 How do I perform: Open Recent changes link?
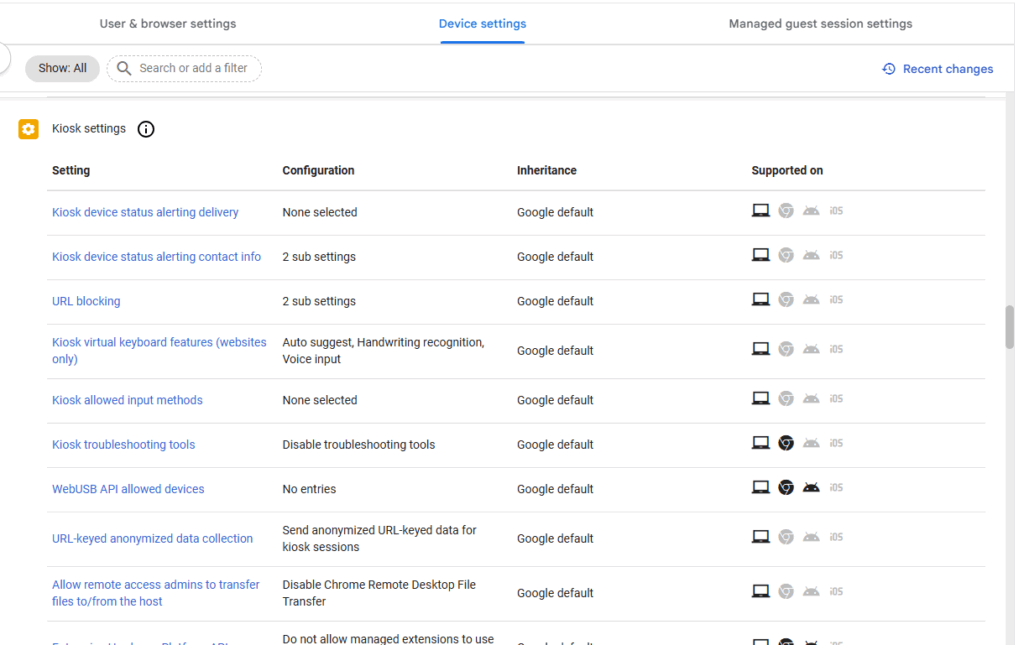click(947, 69)
